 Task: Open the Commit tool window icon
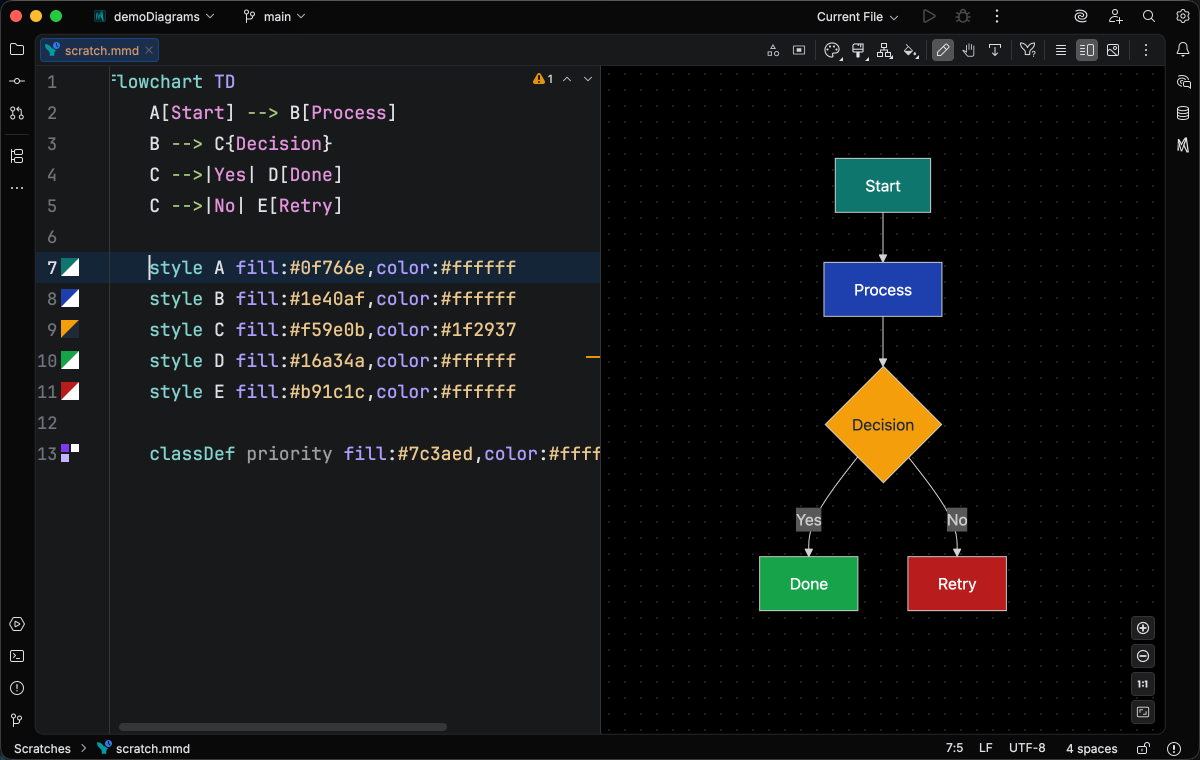coord(16,81)
